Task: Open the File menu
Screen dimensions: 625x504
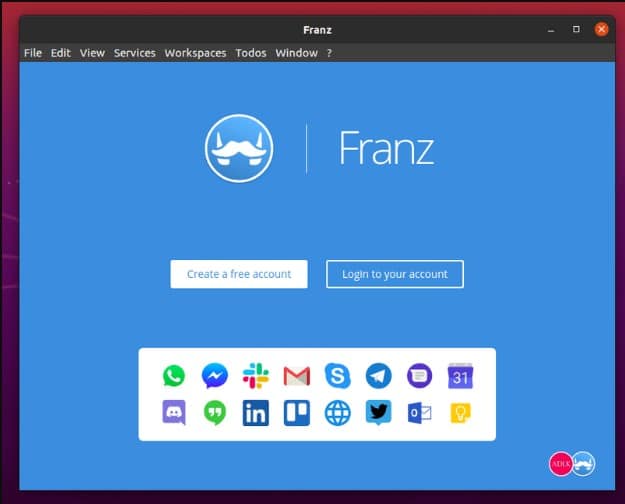Action: [x=33, y=53]
